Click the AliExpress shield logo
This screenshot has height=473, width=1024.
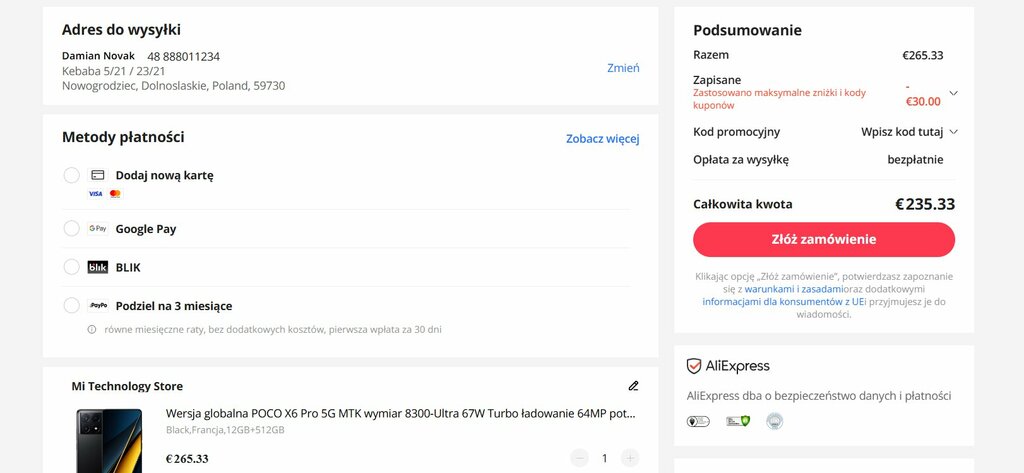point(694,366)
